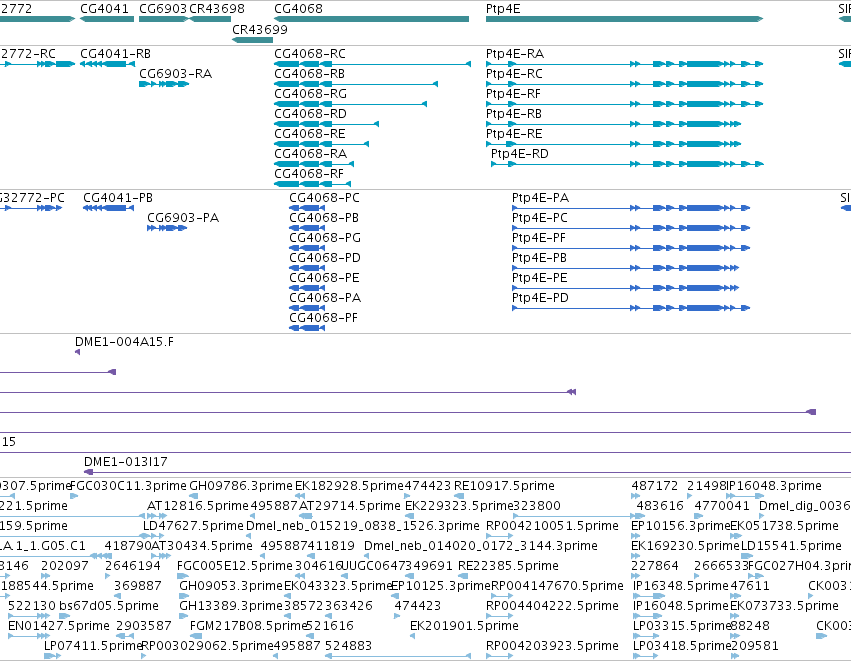Screen dimensions: 851x661
Task: Click the Ptp4E-RD transcript label
Action: pos(520,154)
